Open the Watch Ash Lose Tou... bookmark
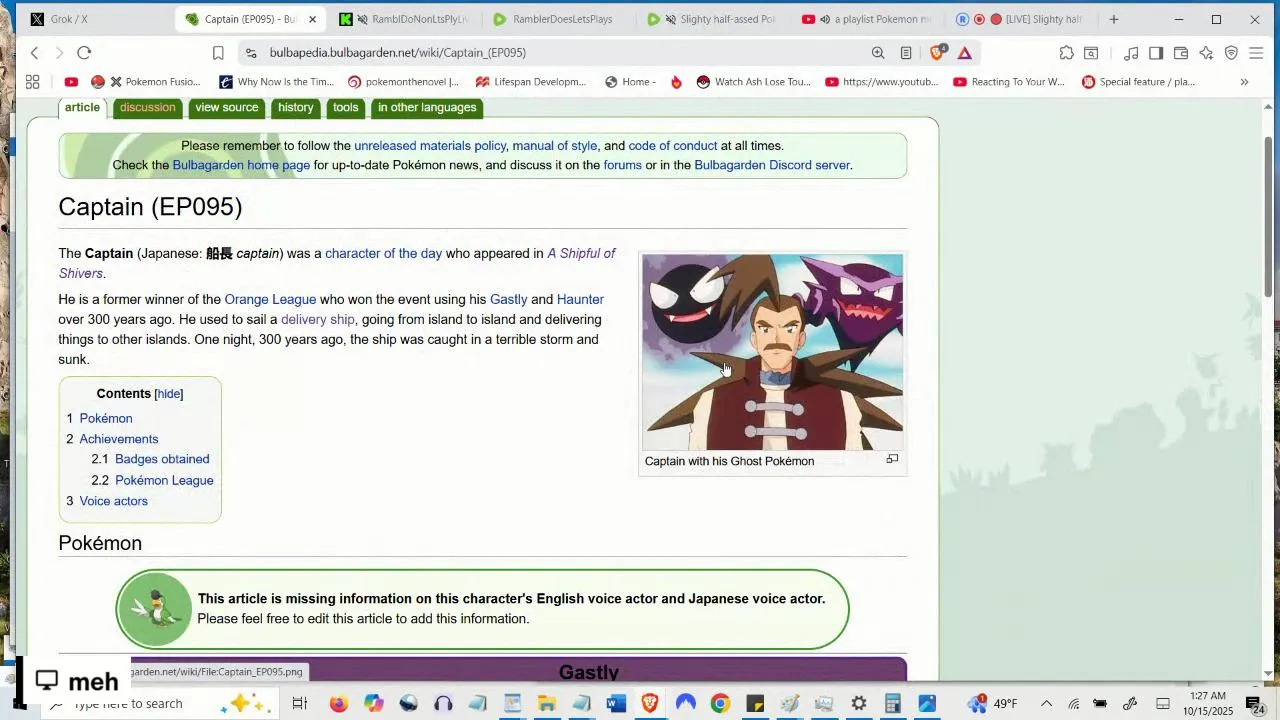Viewport: 1280px width, 720px height. pos(754,82)
